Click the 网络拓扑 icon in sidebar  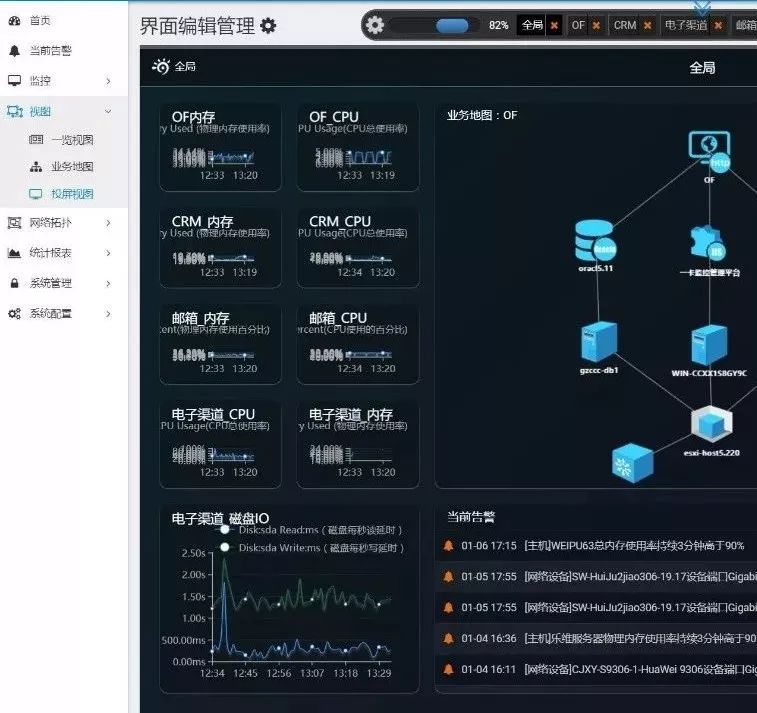tap(14, 223)
